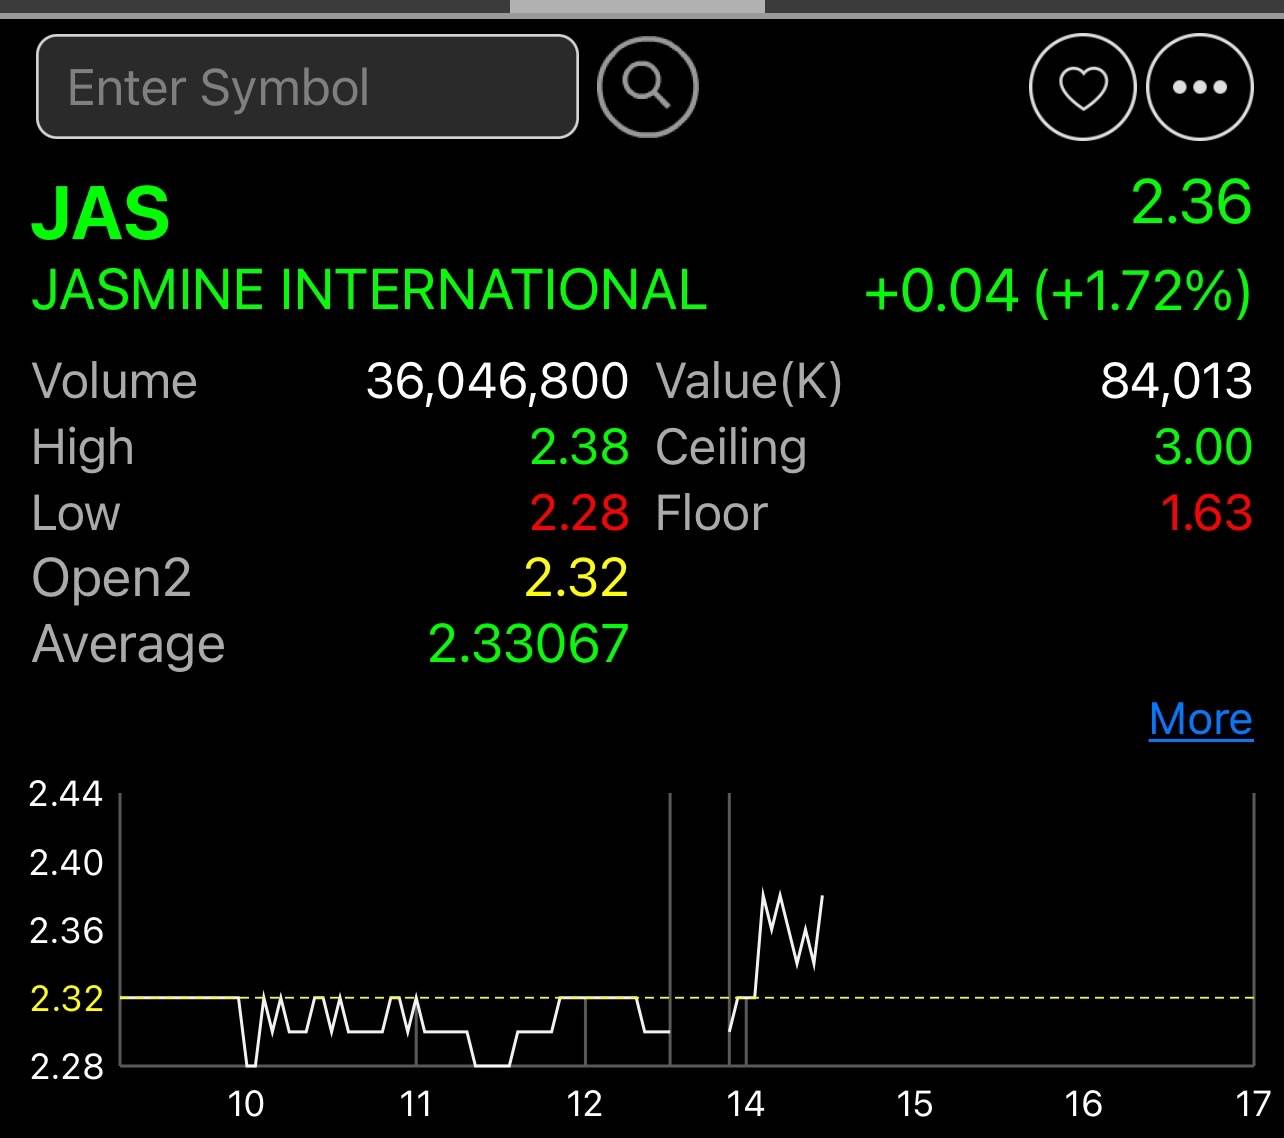Image resolution: width=1284 pixels, height=1138 pixels.
Task: Focus the Enter Symbol input field
Action: (307, 87)
